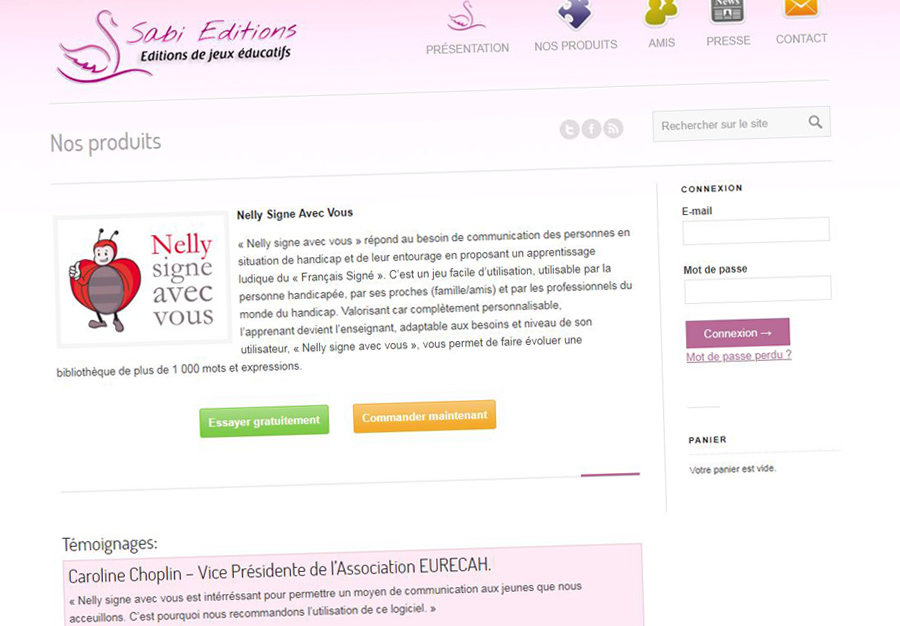Open the Facebook social icon
The width and height of the screenshot is (900, 626).
click(x=591, y=129)
